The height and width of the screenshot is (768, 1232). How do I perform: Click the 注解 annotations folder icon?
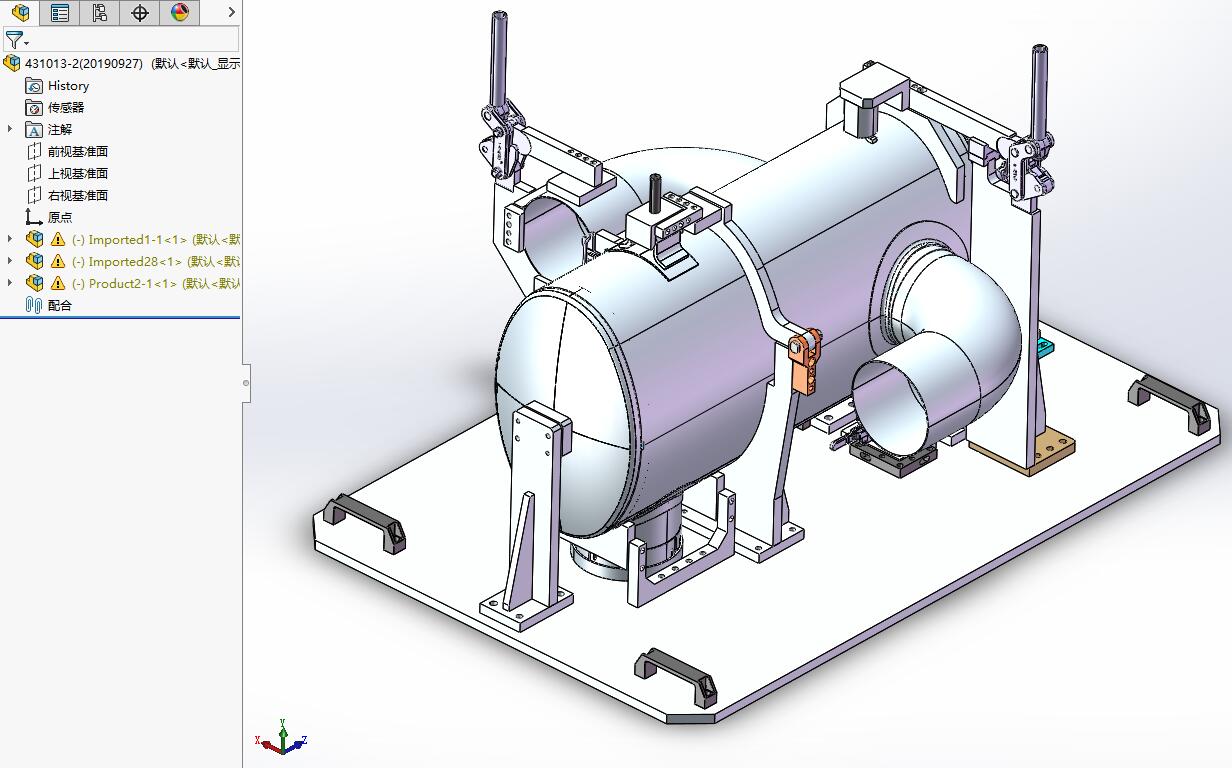pos(34,130)
